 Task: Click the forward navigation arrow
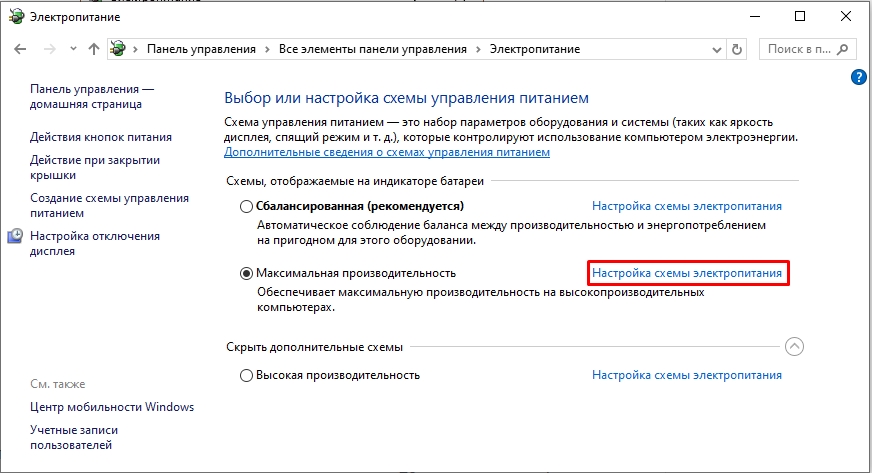click(47, 49)
